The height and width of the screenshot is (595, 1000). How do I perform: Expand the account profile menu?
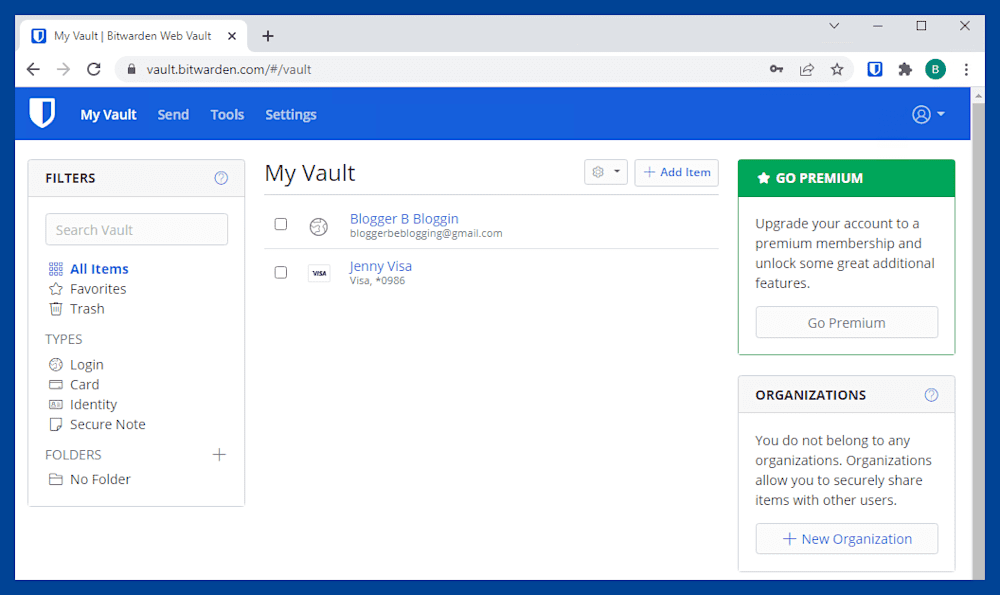coord(928,114)
